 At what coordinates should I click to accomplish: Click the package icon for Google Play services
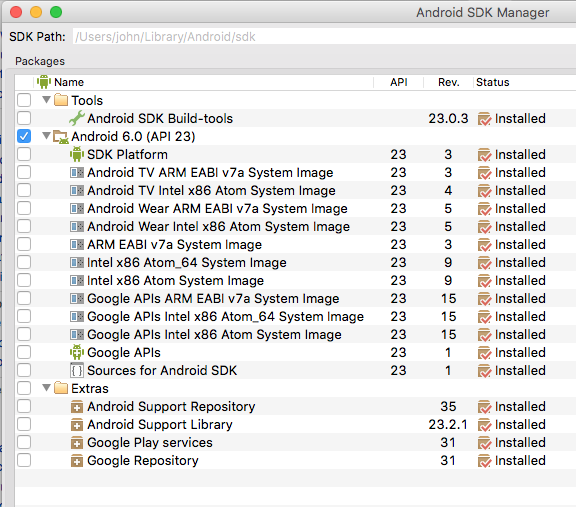tap(77, 442)
